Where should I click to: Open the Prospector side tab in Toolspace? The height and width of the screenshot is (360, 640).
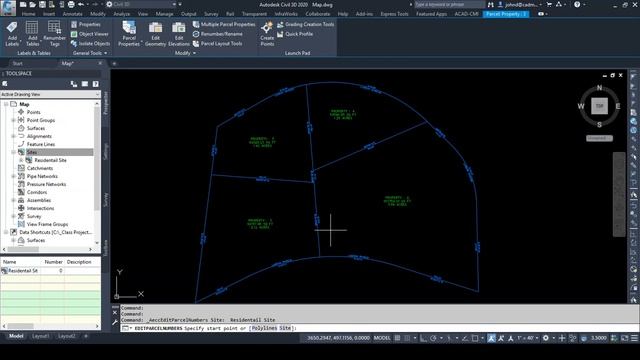[x=106, y=103]
